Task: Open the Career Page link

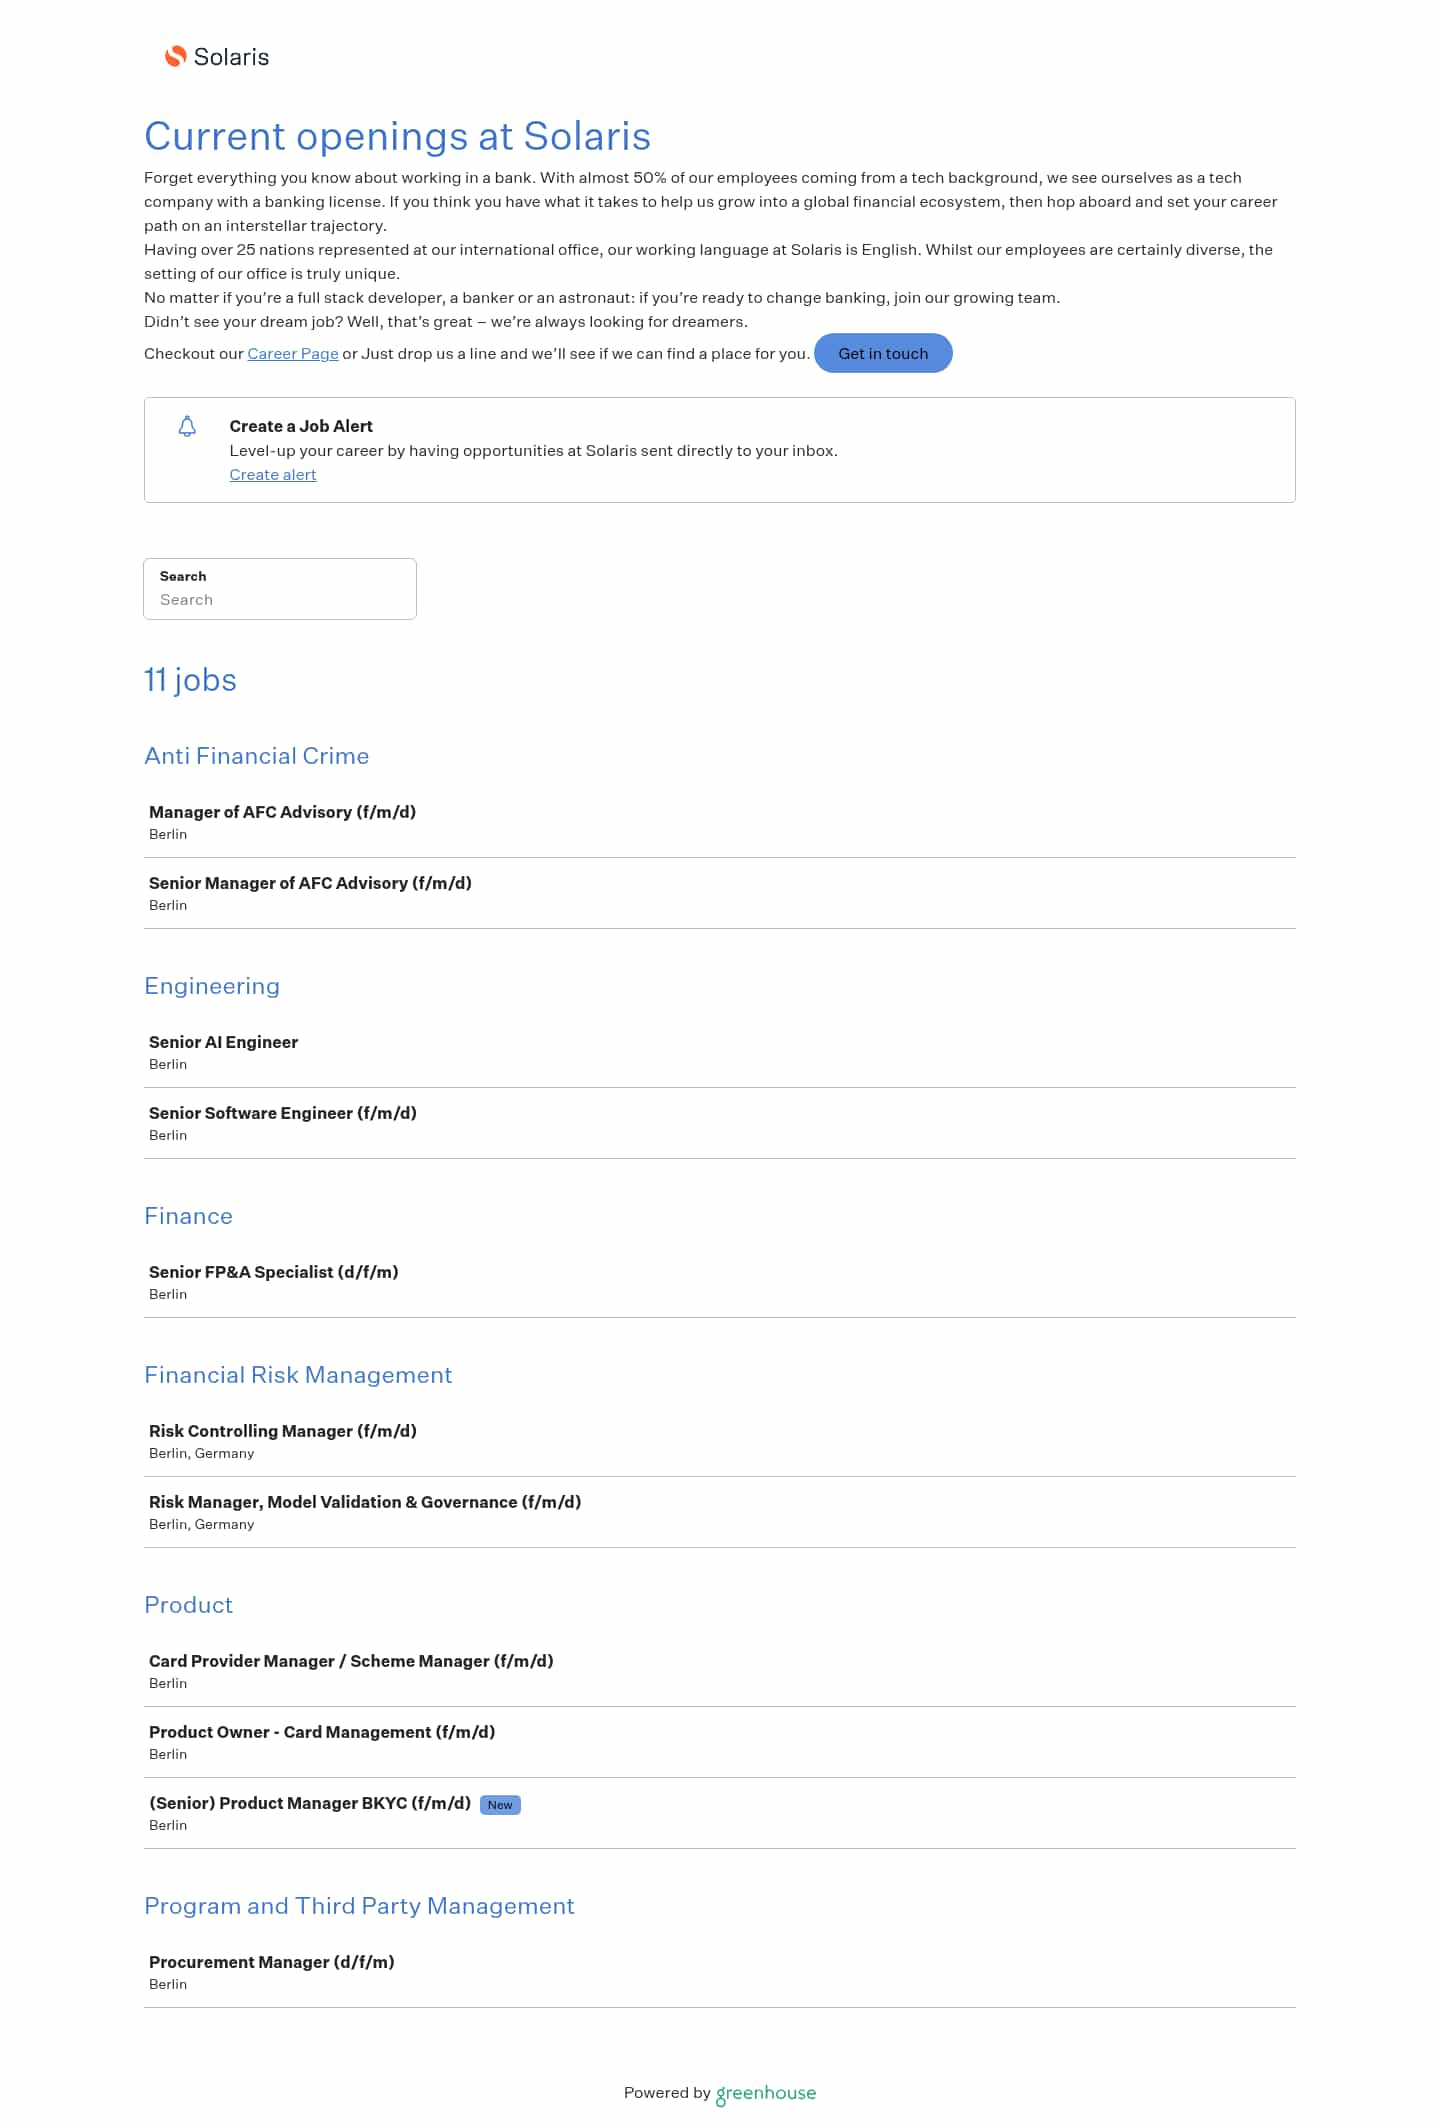Action: [293, 354]
